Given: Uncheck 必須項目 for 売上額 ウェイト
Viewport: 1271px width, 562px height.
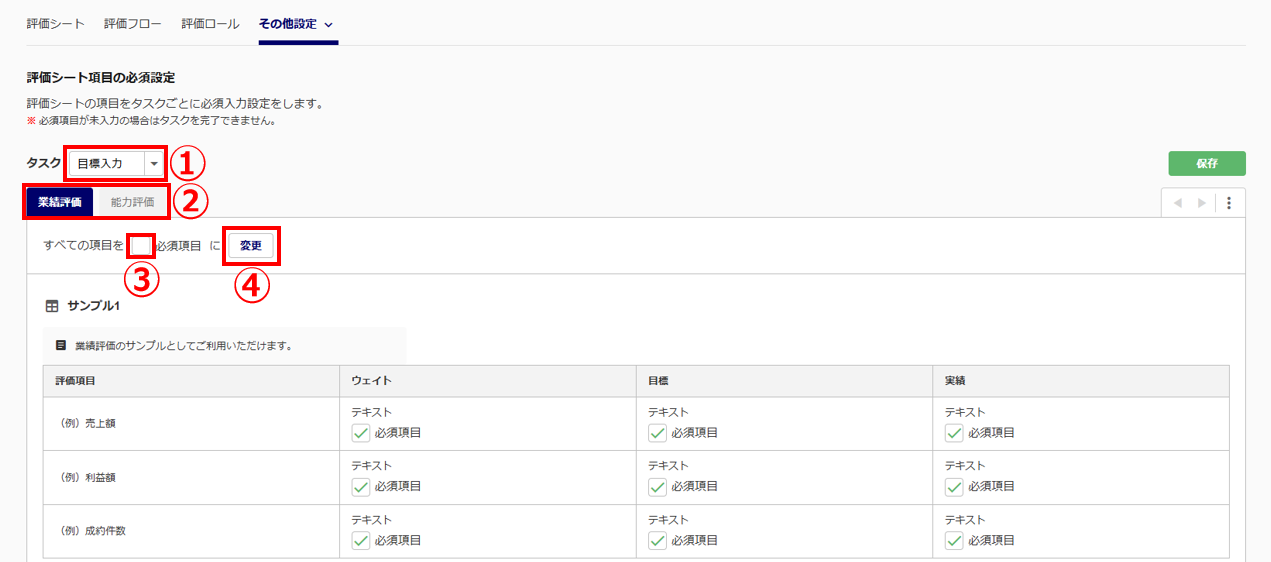Looking at the screenshot, I should coord(361,433).
